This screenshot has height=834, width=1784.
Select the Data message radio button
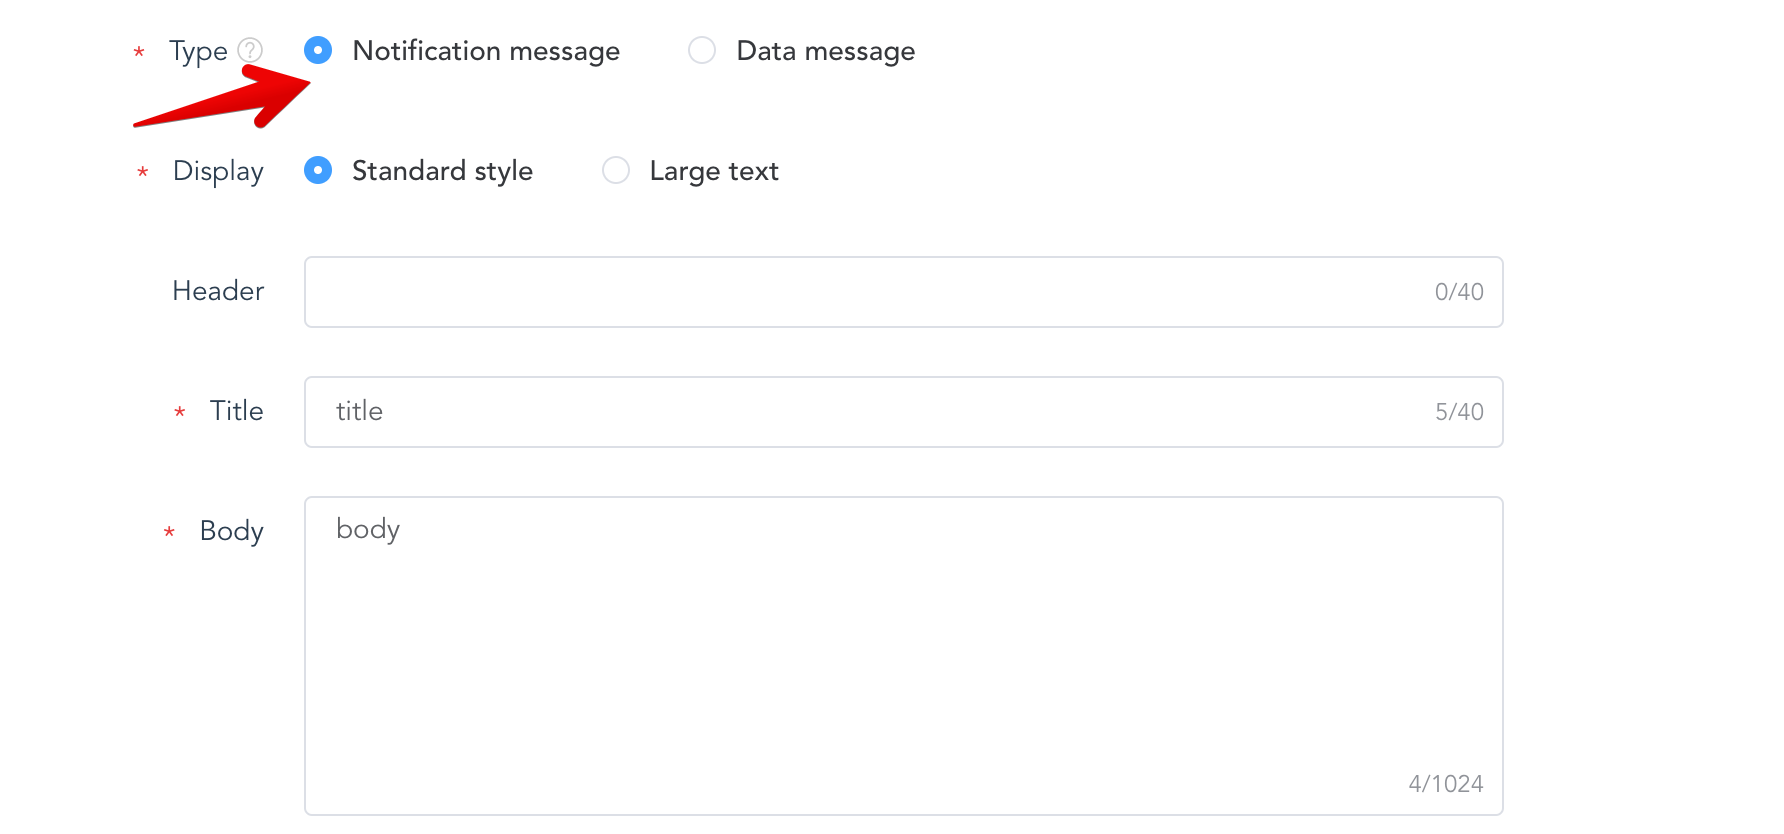(x=701, y=50)
